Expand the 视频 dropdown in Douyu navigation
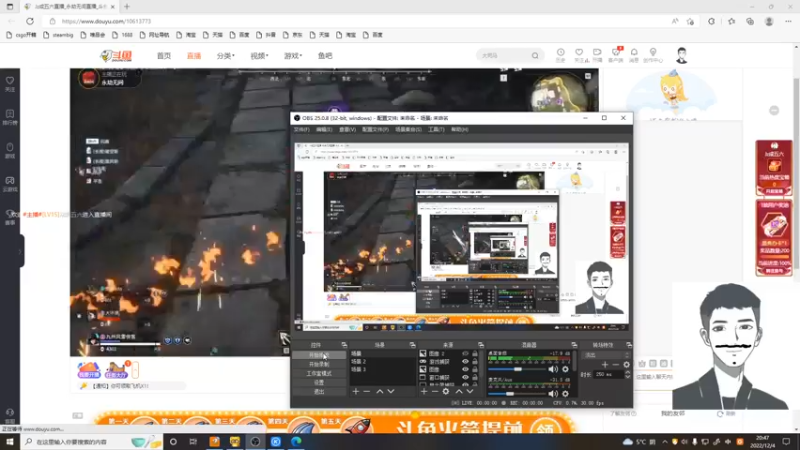 coord(259,56)
